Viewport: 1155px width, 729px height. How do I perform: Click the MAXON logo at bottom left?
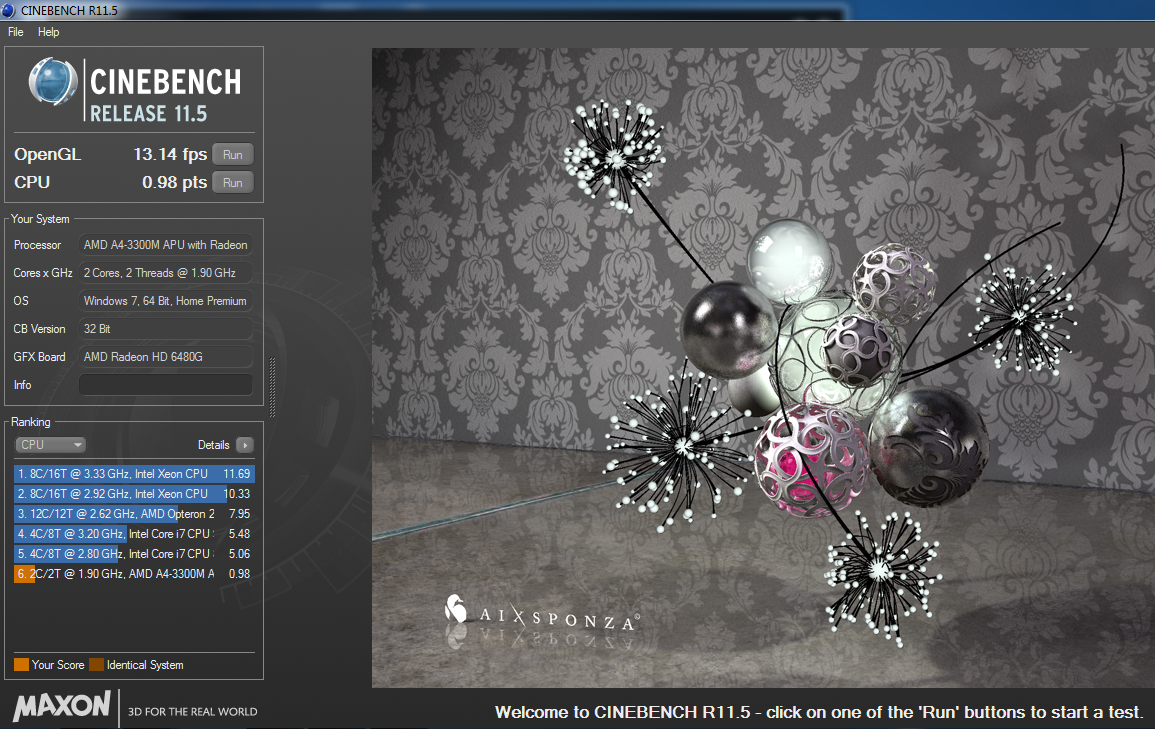[x=62, y=705]
